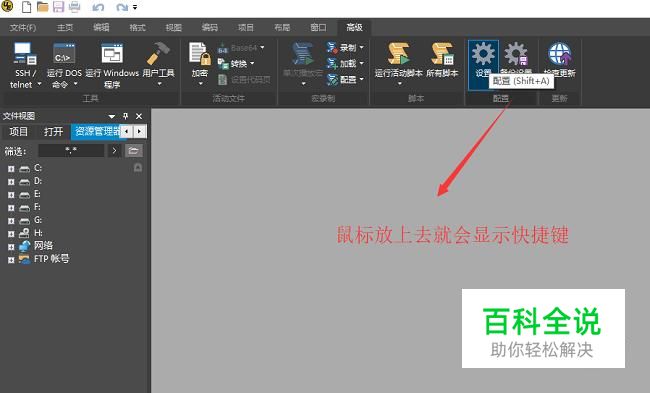Screen dimensions: 650x393
Task: Select the 网络 tree item
Action: tap(43, 246)
